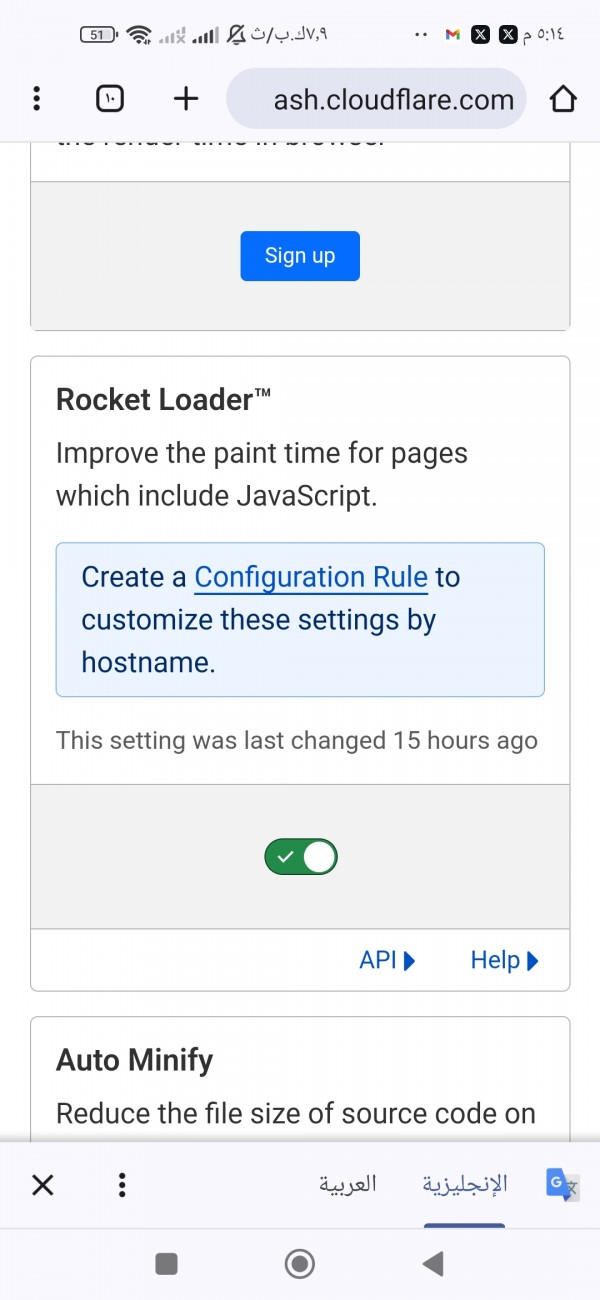Open the browser three-dot menu

(37, 98)
